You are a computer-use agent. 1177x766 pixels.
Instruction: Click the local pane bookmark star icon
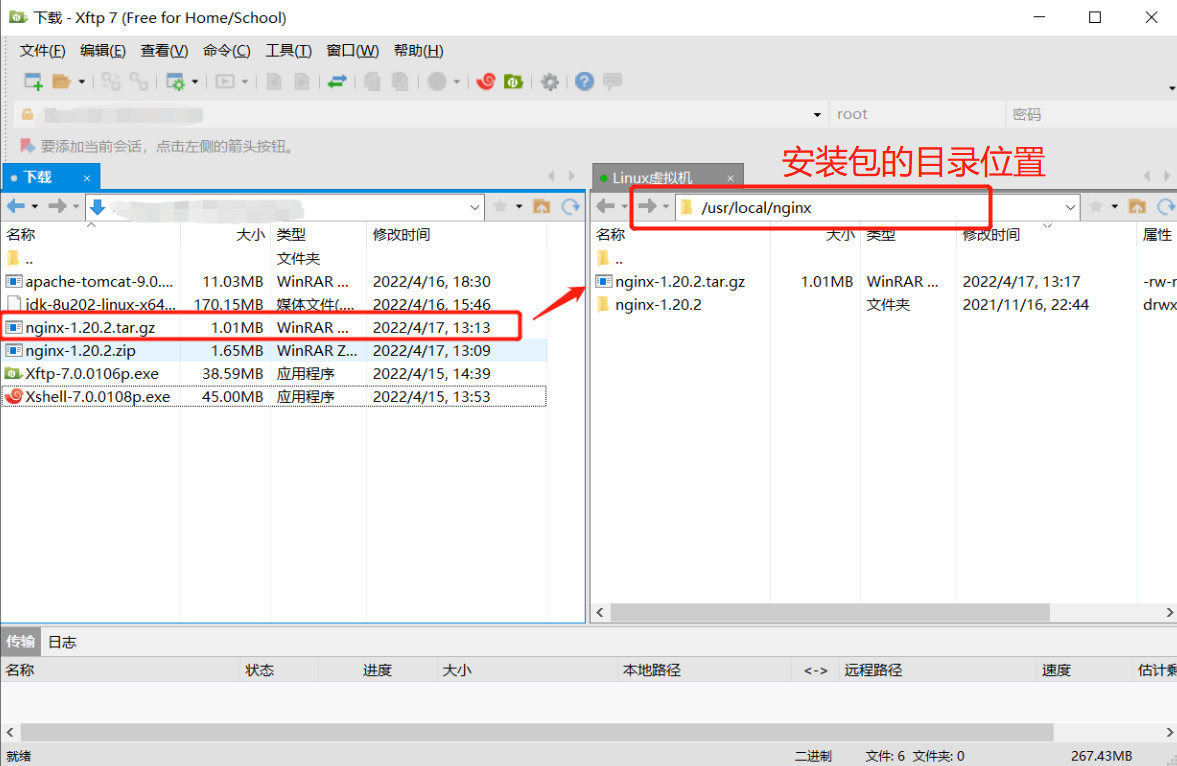coord(500,206)
